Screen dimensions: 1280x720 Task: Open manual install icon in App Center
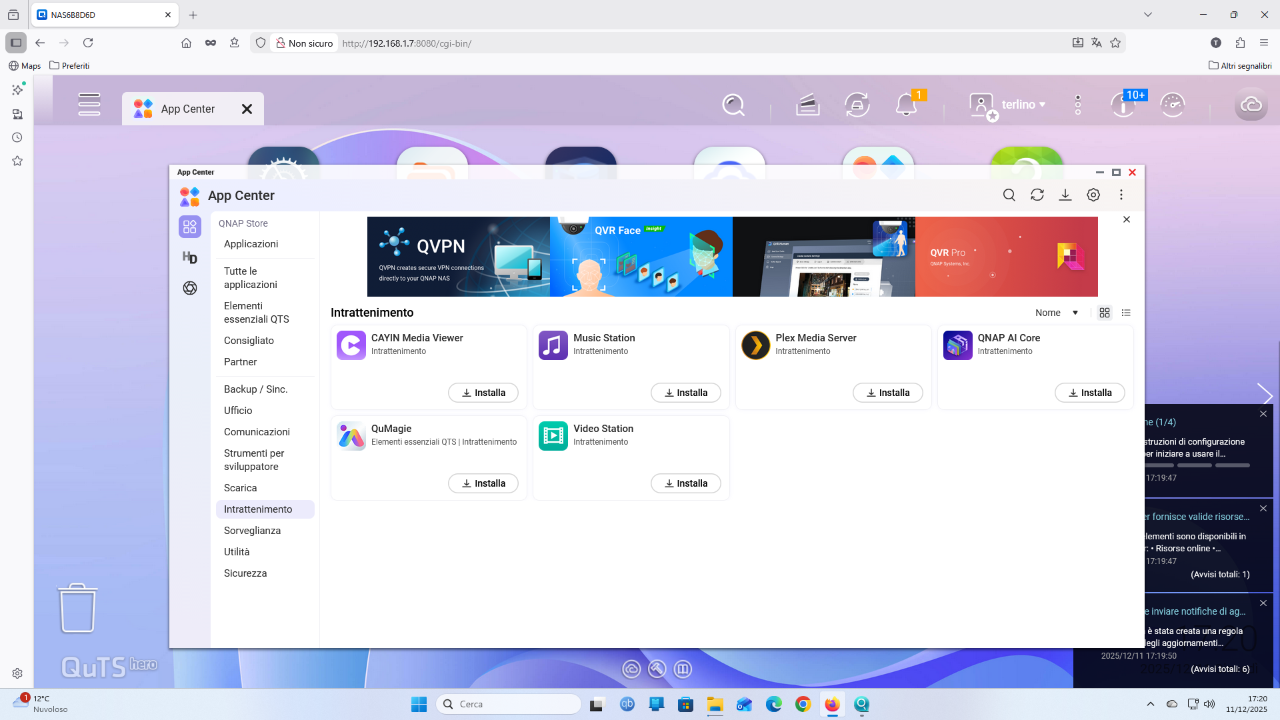[x=1065, y=195]
